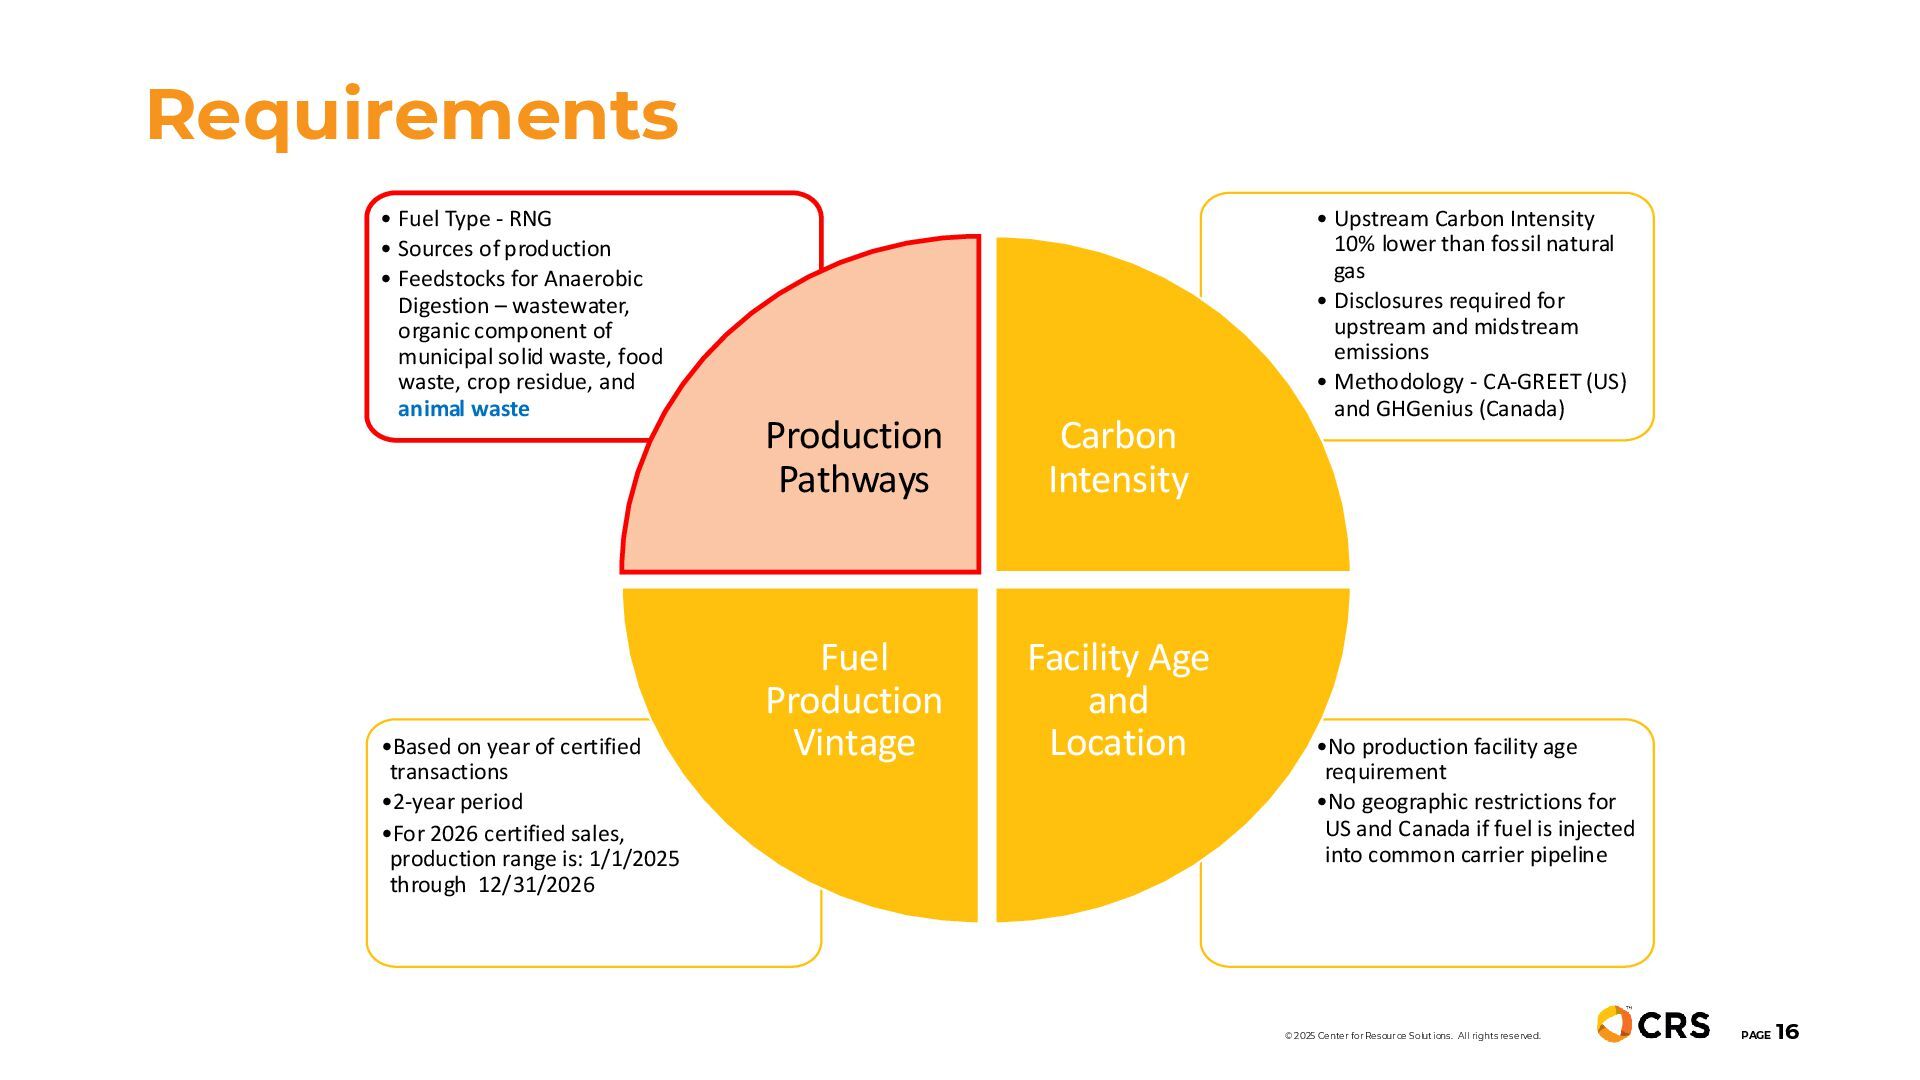This screenshot has width=1920, height=1080.
Task: Click the Fuel Production Vintage quadrant
Action: click(x=853, y=700)
